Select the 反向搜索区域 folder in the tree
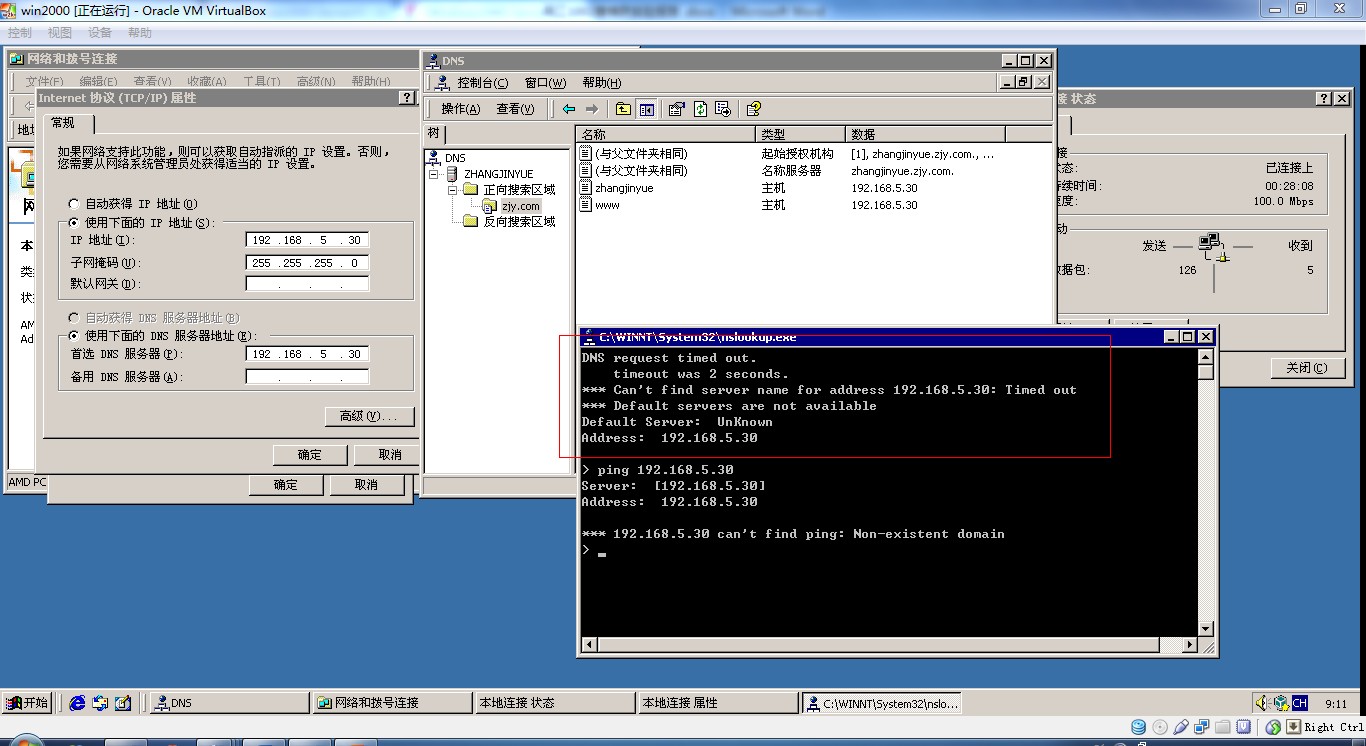1366x746 pixels. point(519,222)
